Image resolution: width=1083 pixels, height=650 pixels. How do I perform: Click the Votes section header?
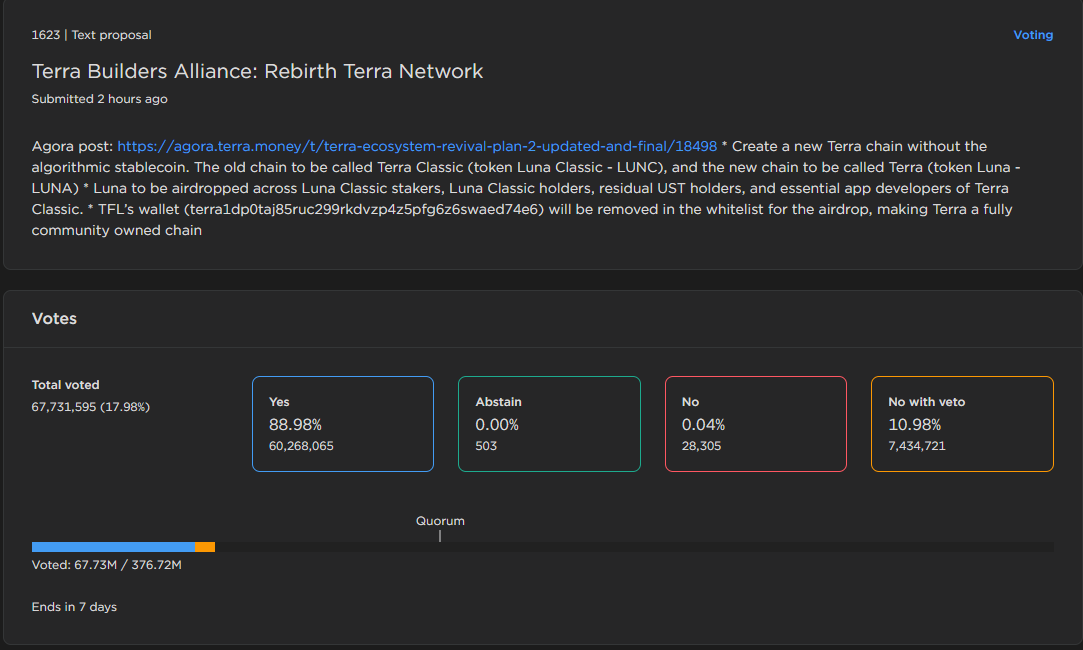[x=54, y=318]
